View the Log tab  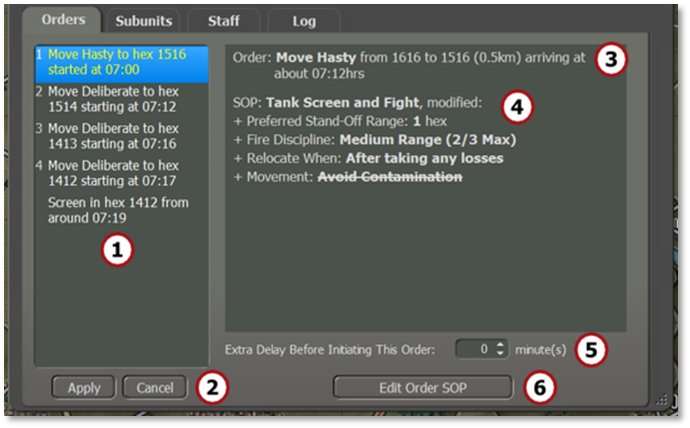click(304, 21)
